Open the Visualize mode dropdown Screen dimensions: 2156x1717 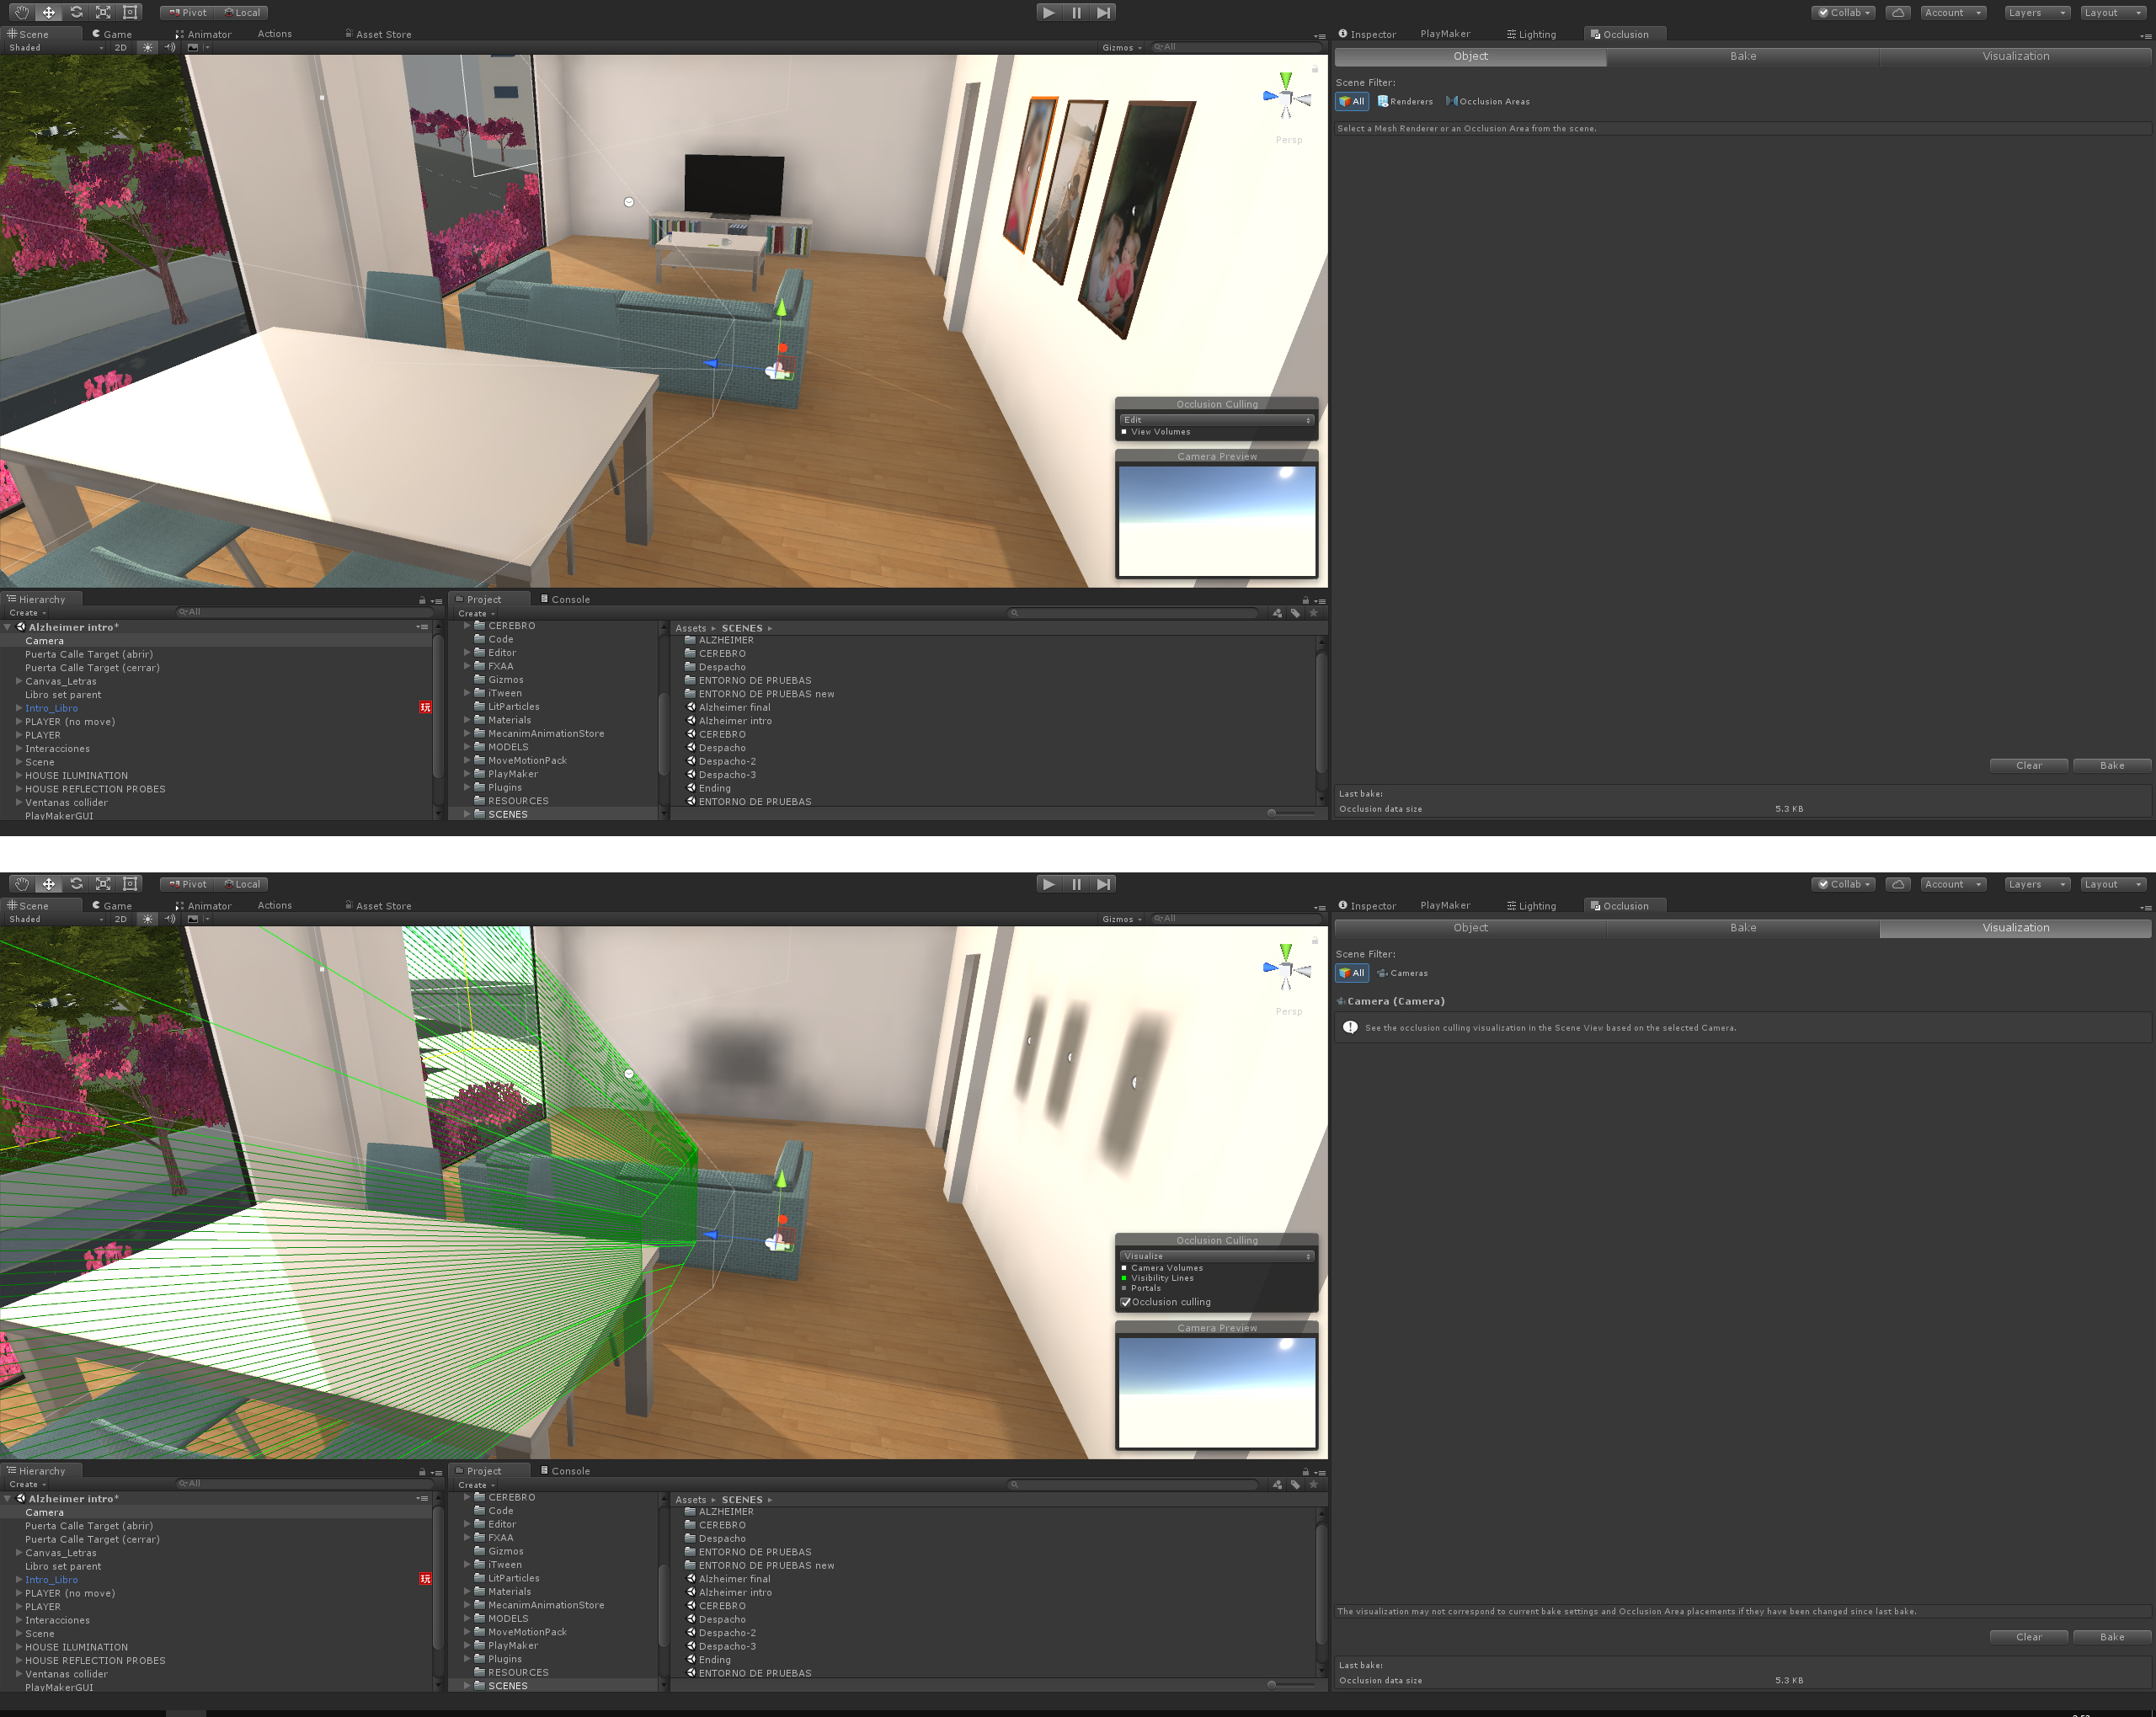[1216, 1256]
